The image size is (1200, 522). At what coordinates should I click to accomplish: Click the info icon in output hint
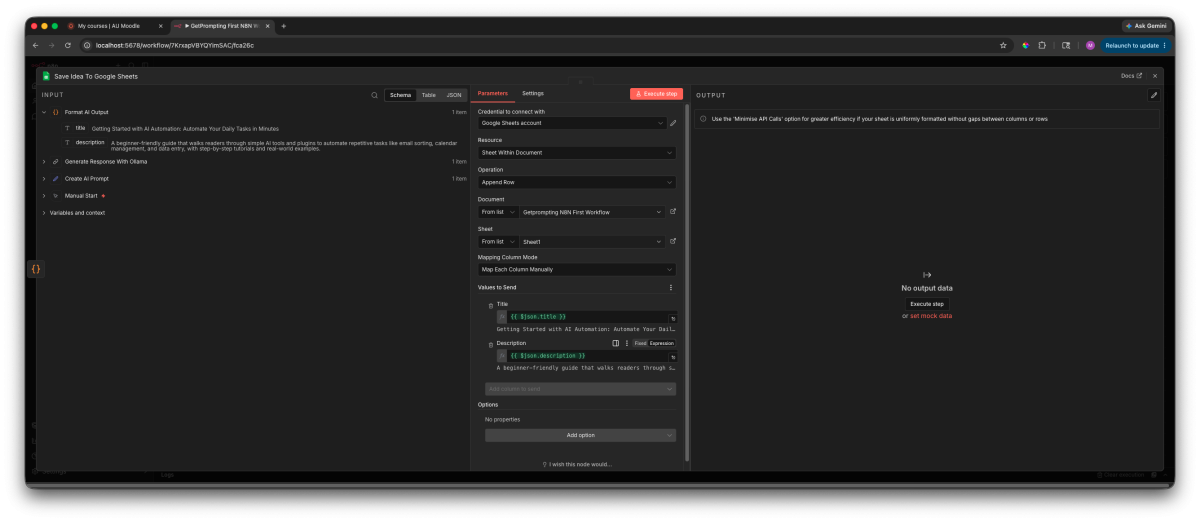(703, 118)
